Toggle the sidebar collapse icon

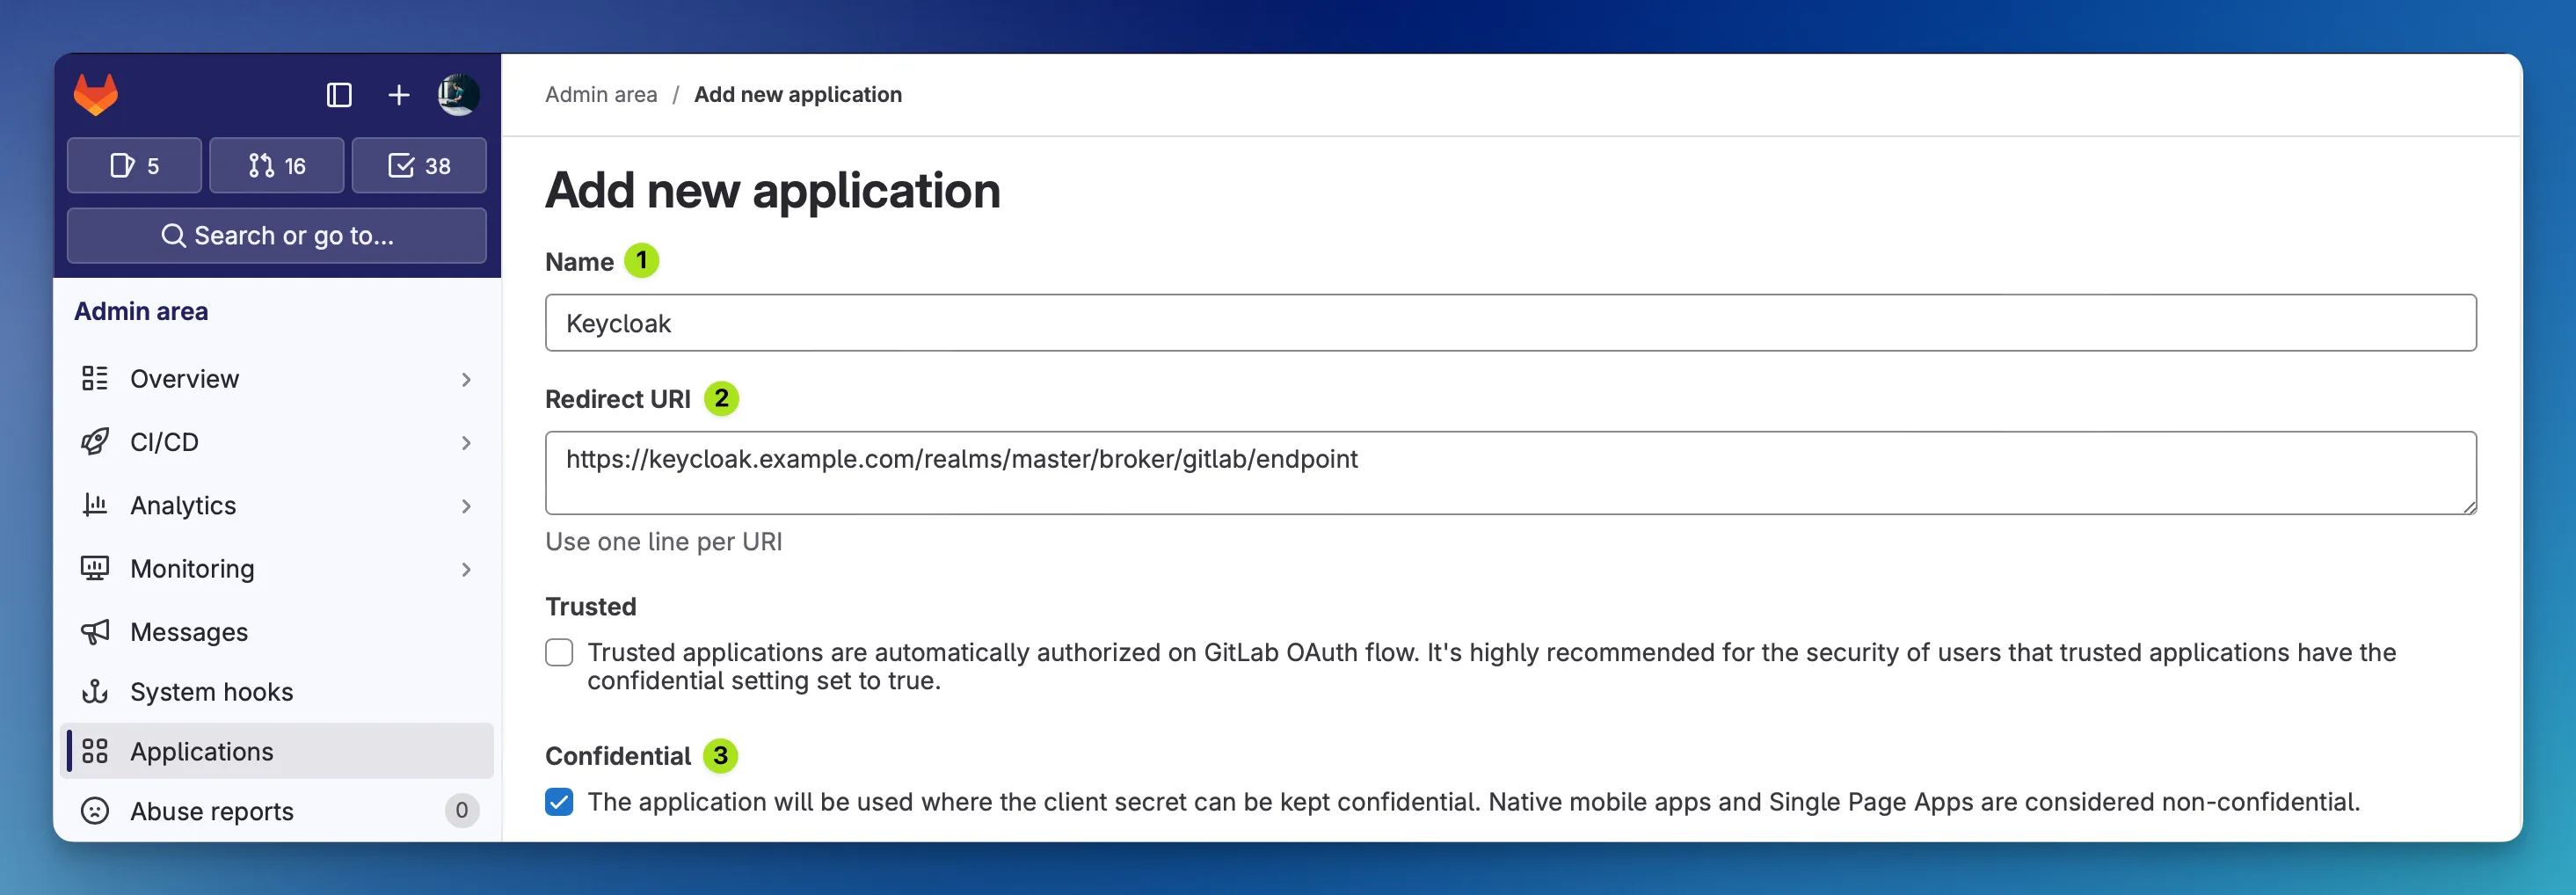point(339,95)
